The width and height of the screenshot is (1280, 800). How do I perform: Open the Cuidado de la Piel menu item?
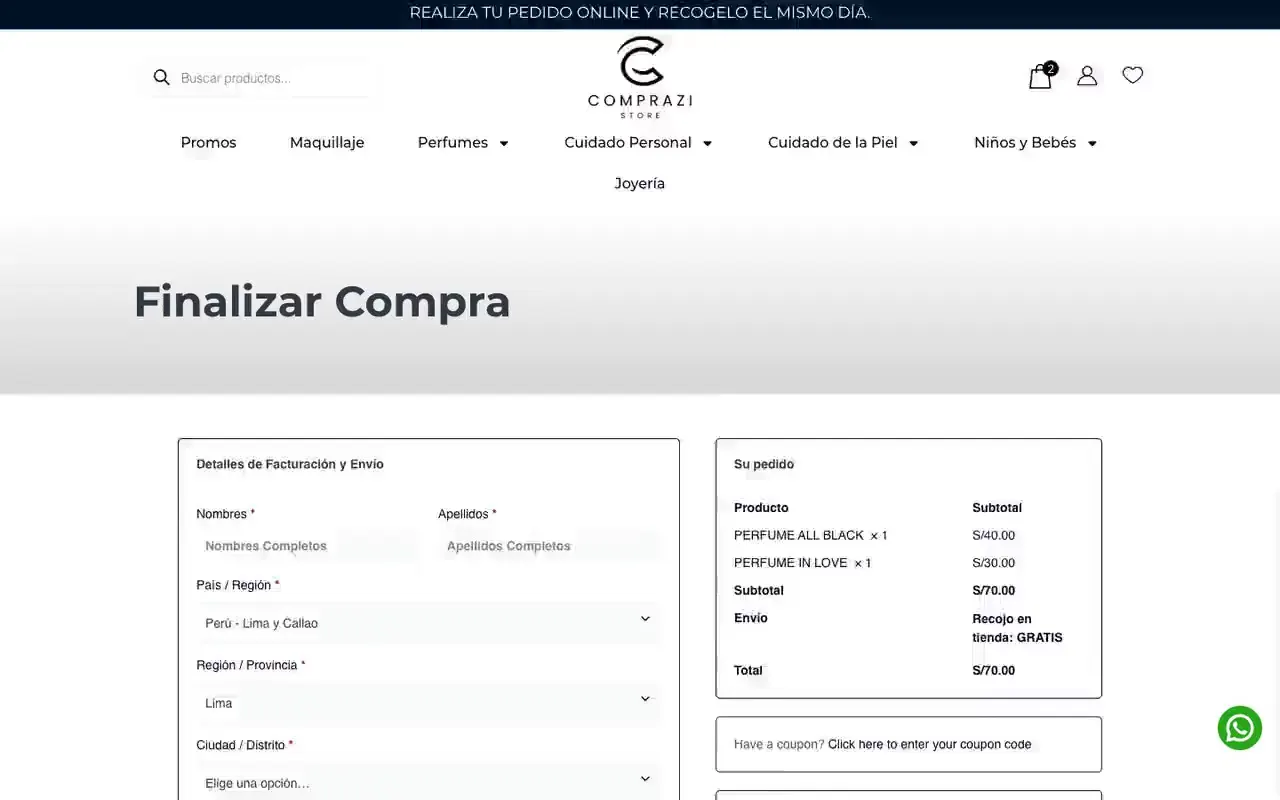click(x=833, y=142)
